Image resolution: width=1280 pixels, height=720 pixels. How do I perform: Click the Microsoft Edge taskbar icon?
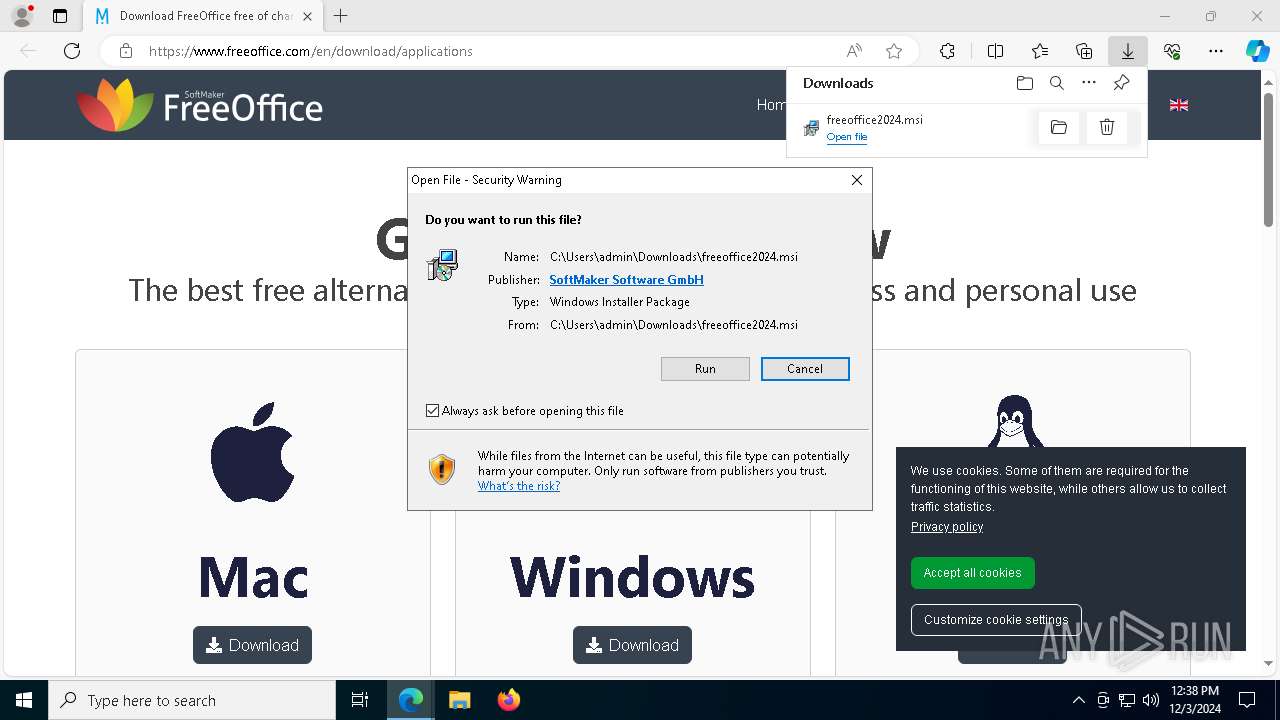click(x=411, y=700)
